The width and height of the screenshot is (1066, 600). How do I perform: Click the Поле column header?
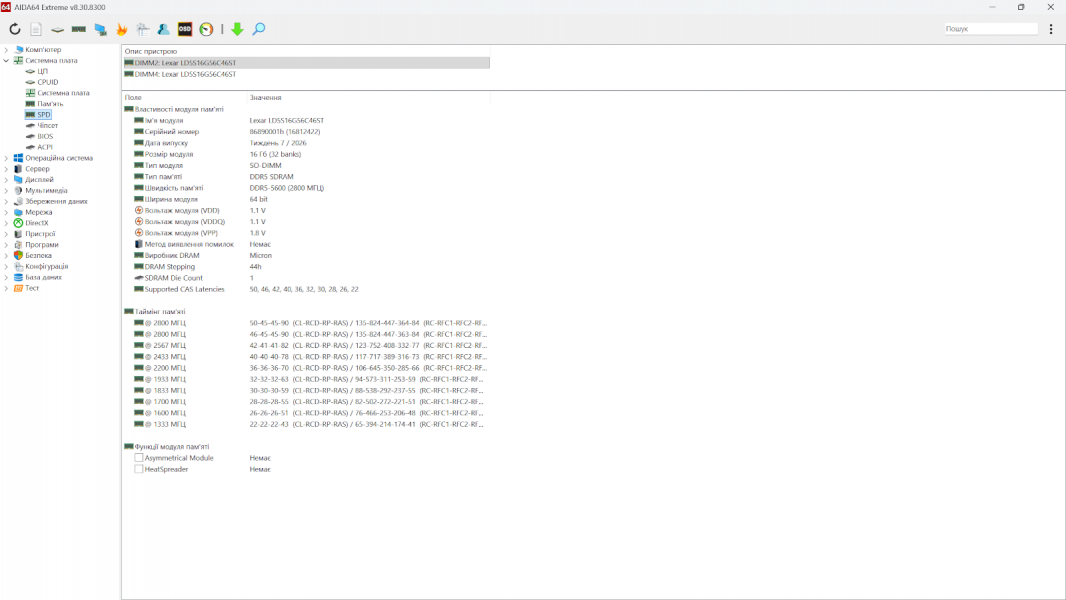pos(184,97)
